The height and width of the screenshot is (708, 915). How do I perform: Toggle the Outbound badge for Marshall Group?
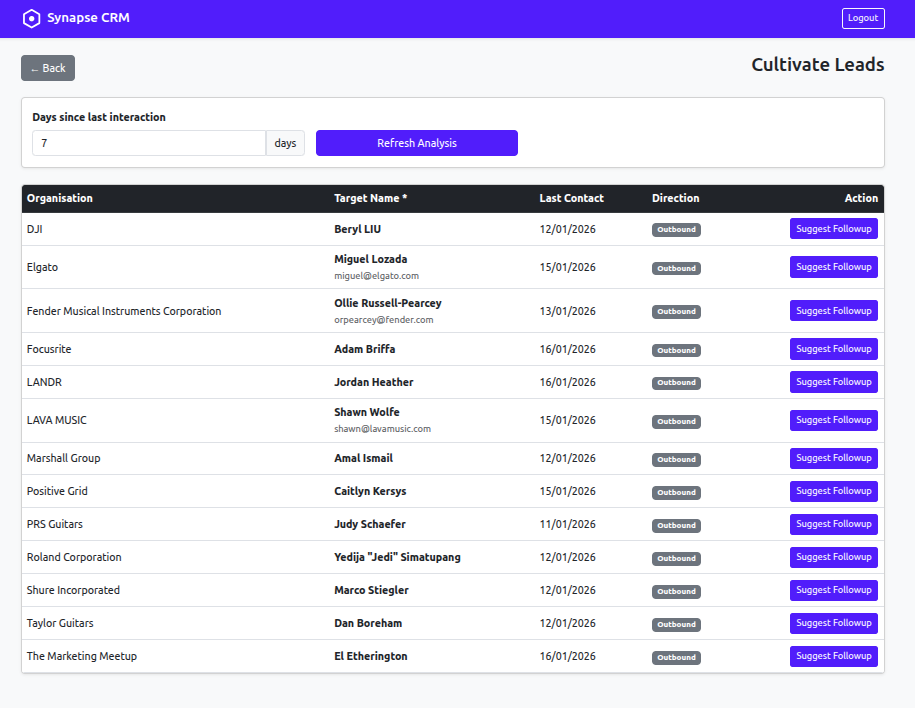pos(676,459)
